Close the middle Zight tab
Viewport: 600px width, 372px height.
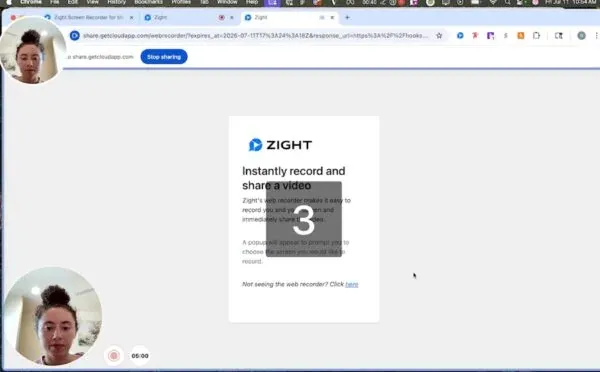pos(232,18)
